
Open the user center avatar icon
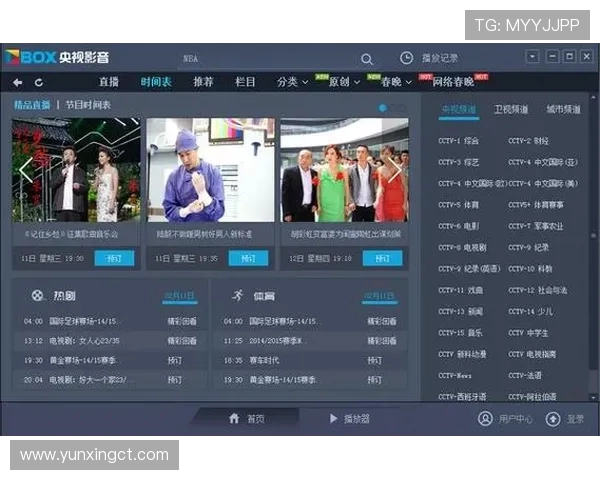[x=485, y=419]
